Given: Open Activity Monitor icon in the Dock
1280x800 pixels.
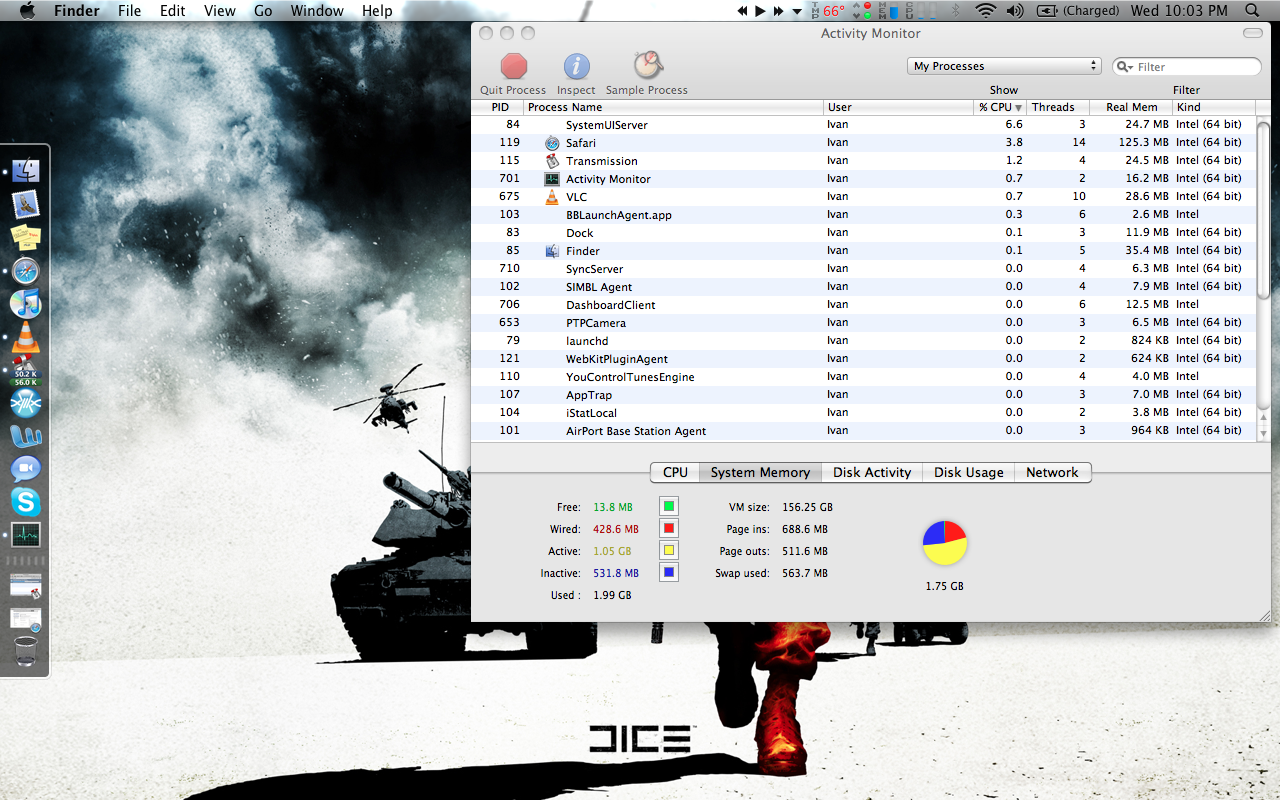Looking at the screenshot, I should (x=26, y=534).
